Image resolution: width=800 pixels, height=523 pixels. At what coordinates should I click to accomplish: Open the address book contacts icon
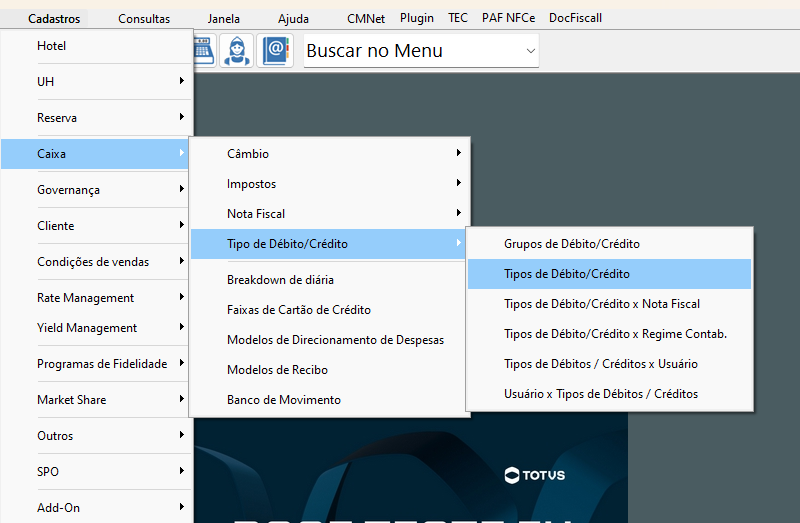(276, 50)
